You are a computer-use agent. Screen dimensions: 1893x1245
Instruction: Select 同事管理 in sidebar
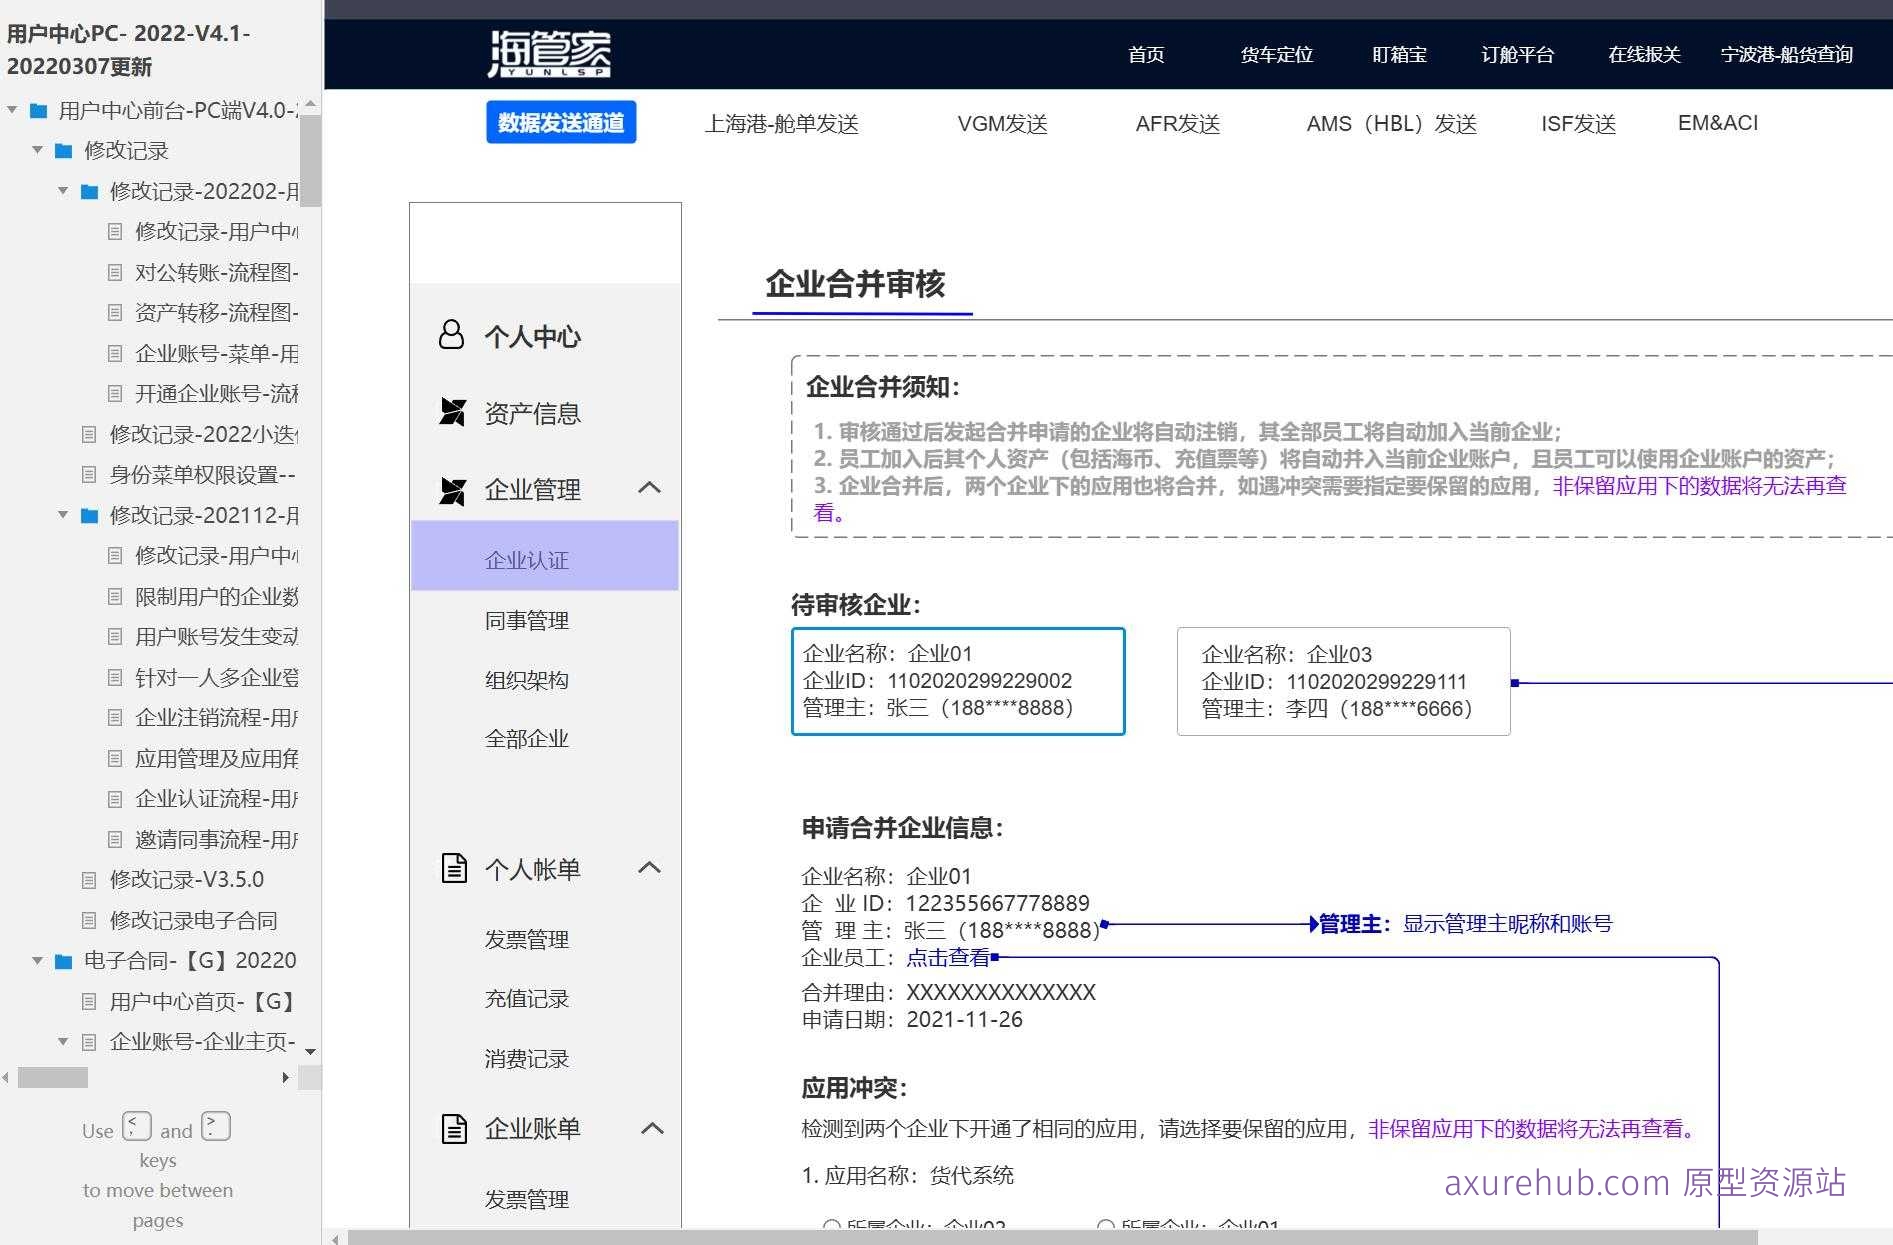click(x=527, y=621)
